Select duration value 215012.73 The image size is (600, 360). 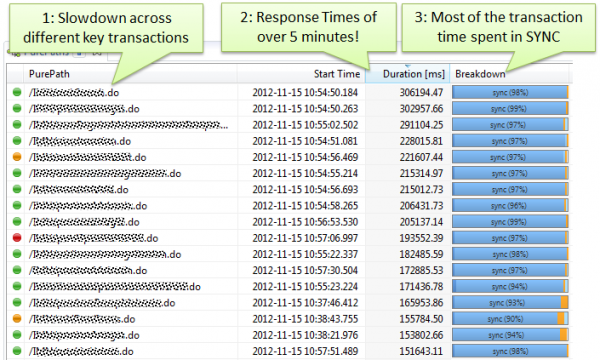pyautogui.click(x=421, y=189)
